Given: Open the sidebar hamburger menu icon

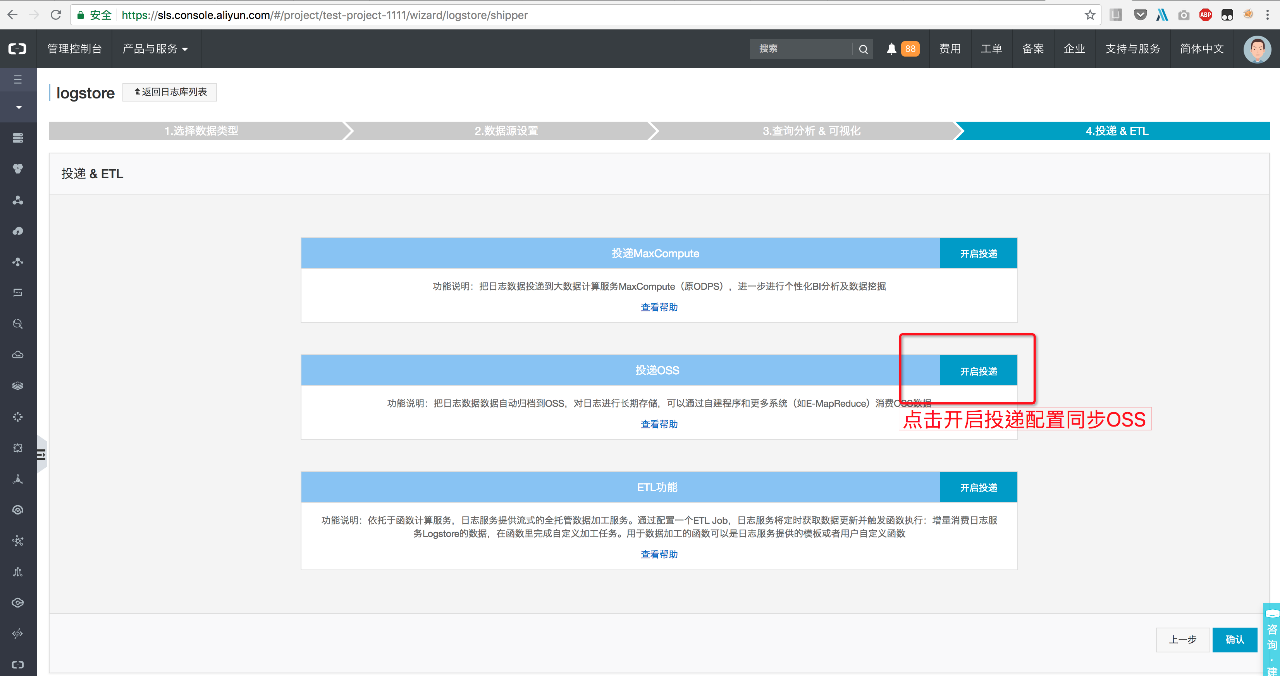Looking at the screenshot, I should pos(18,79).
